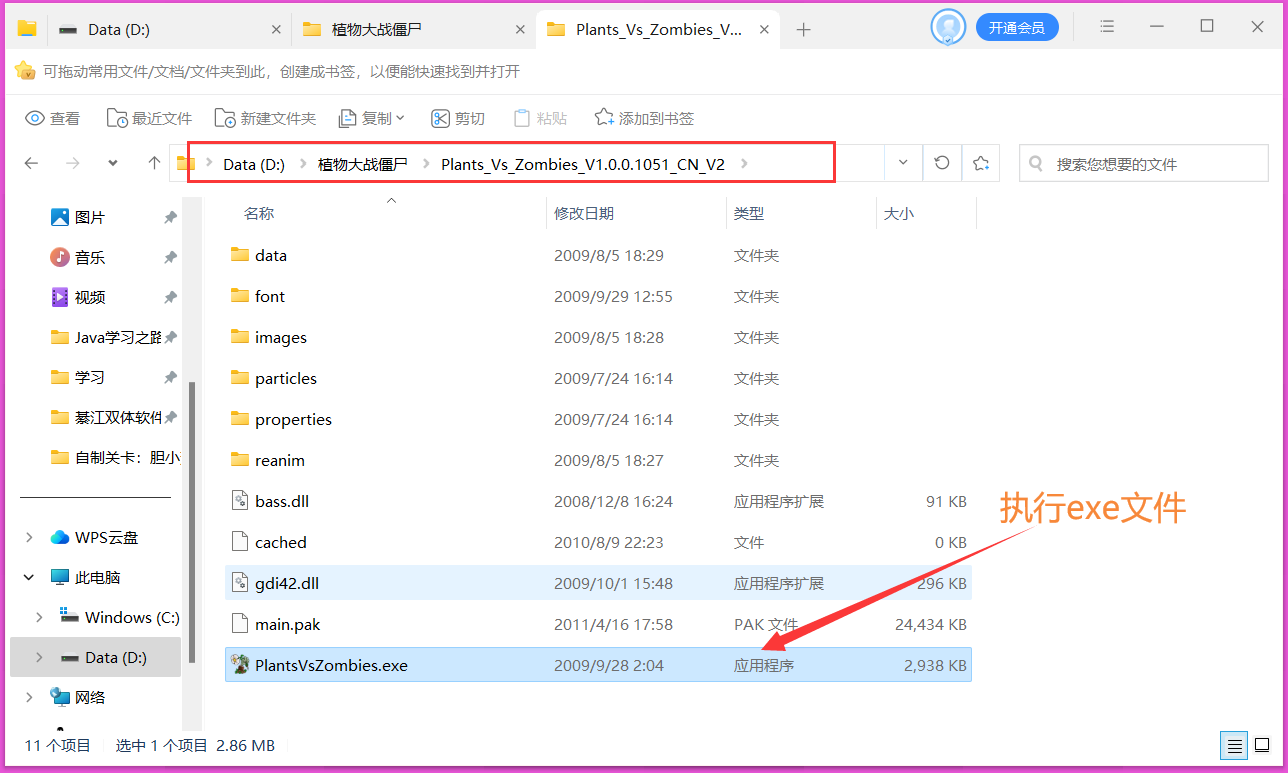
Task: Select the bass.dll file
Action: click(x=598, y=501)
